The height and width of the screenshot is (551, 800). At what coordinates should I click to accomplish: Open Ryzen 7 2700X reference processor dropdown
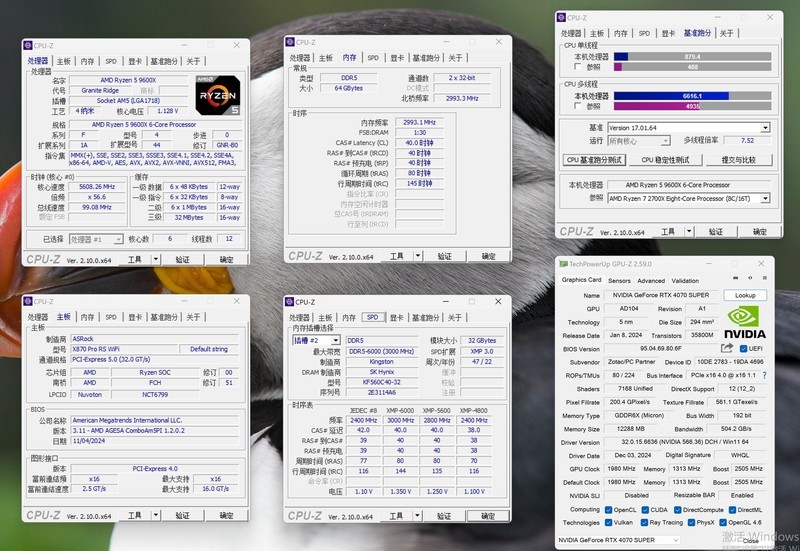(688, 198)
